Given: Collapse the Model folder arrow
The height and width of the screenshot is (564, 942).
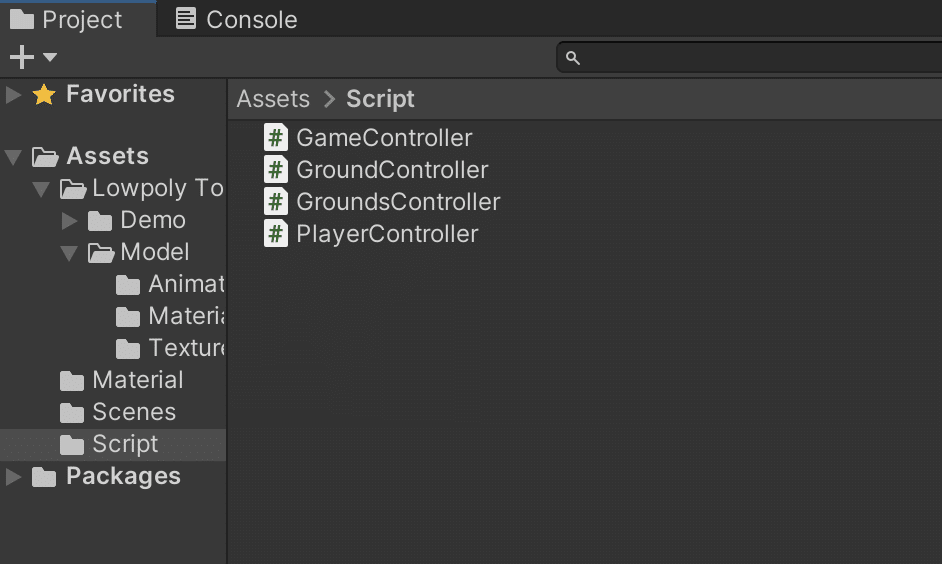Looking at the screenshot, I should (x=69, y=253).
